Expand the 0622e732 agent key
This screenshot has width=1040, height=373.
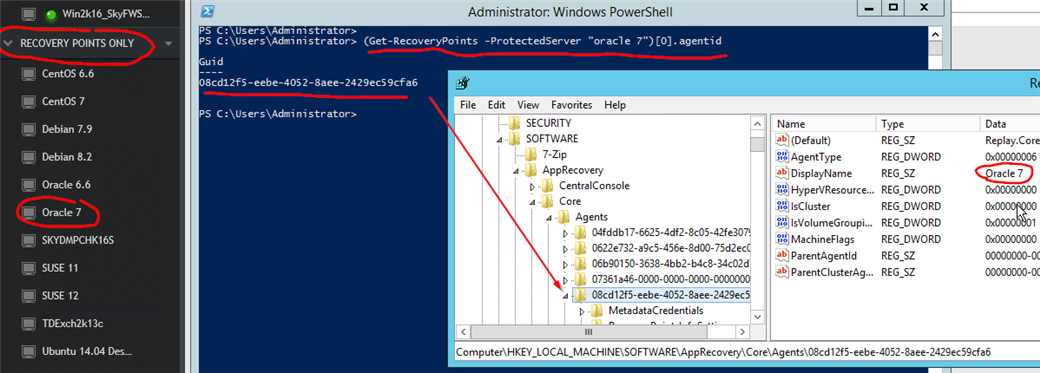coord(565,249)
